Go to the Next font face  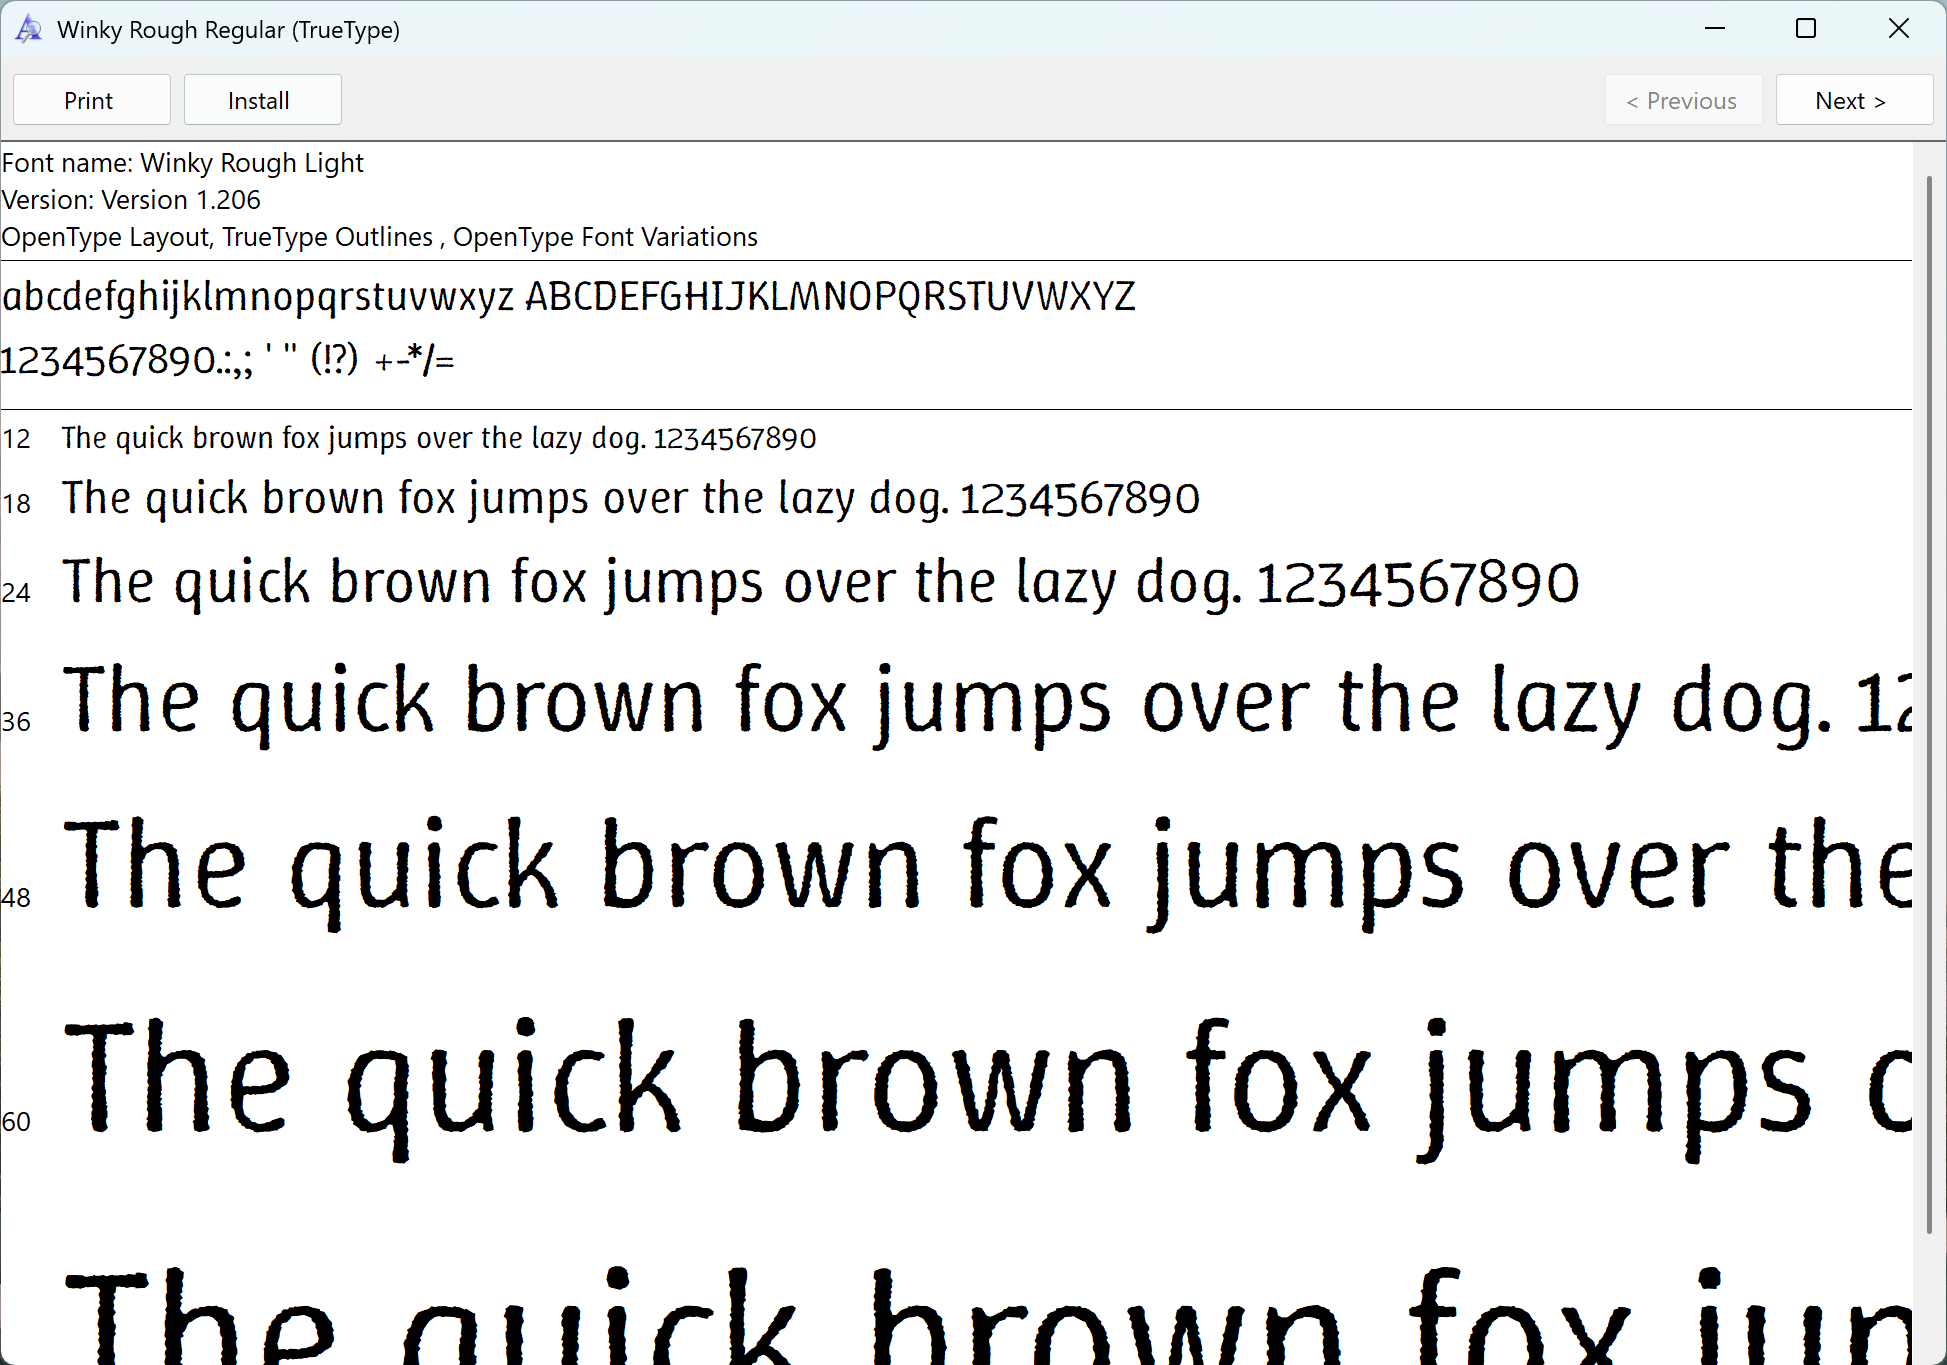1853,100
